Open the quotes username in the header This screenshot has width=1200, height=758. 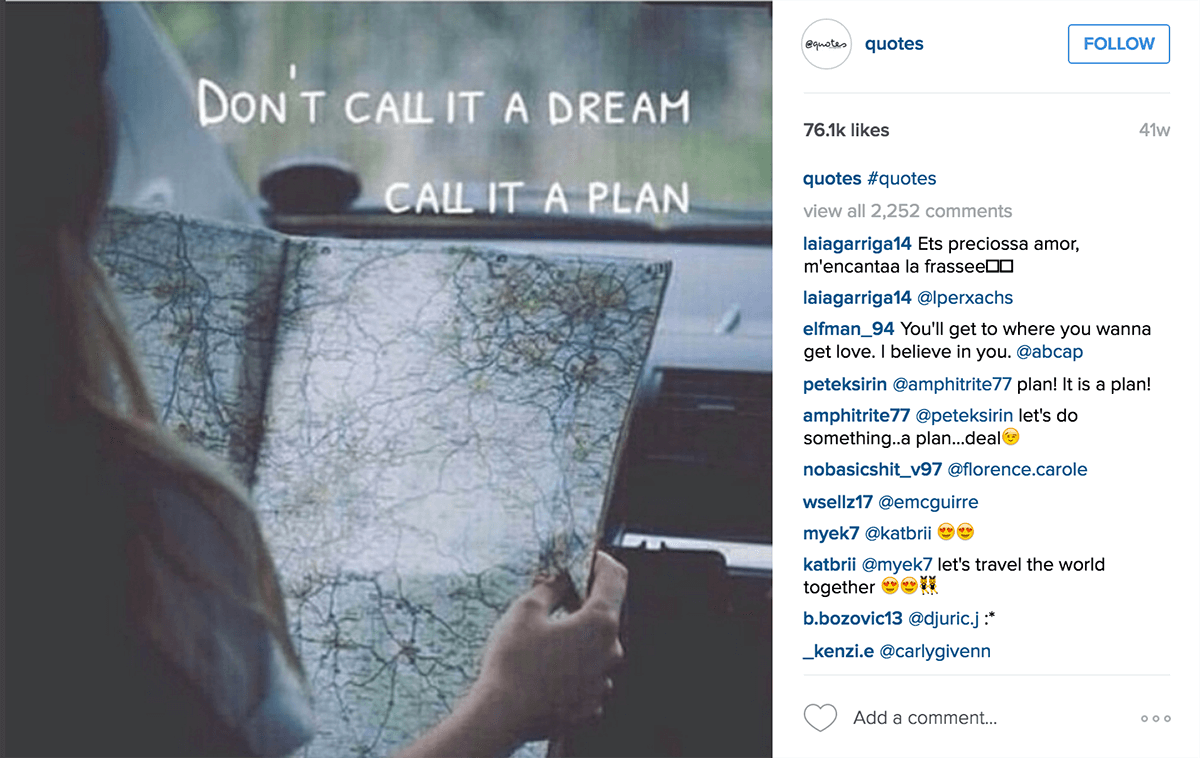click(x=894, y=44)
